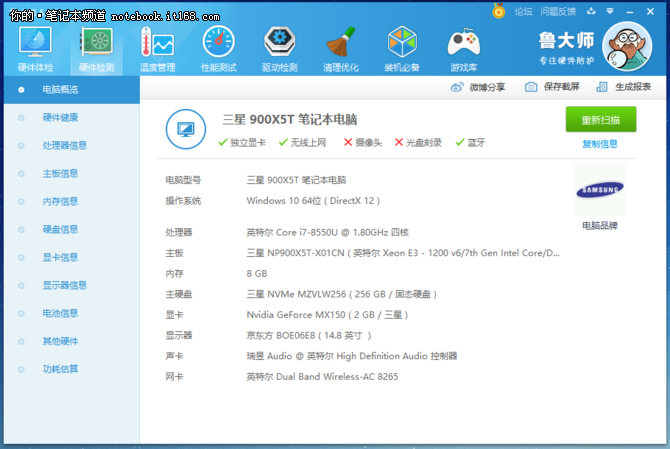Screen dimensions: 670x449
Task: Open the 游戏库 gamepad icon
Action: point(463,46)
